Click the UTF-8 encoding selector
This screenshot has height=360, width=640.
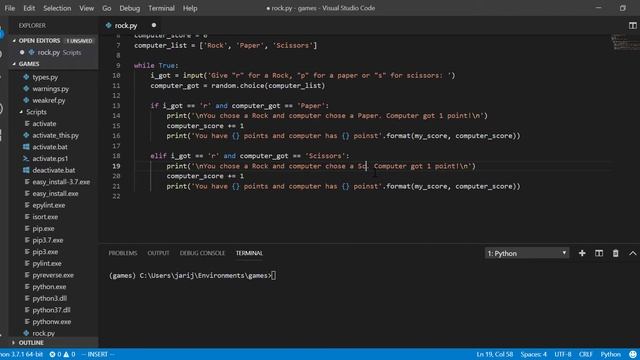point(563,354)
